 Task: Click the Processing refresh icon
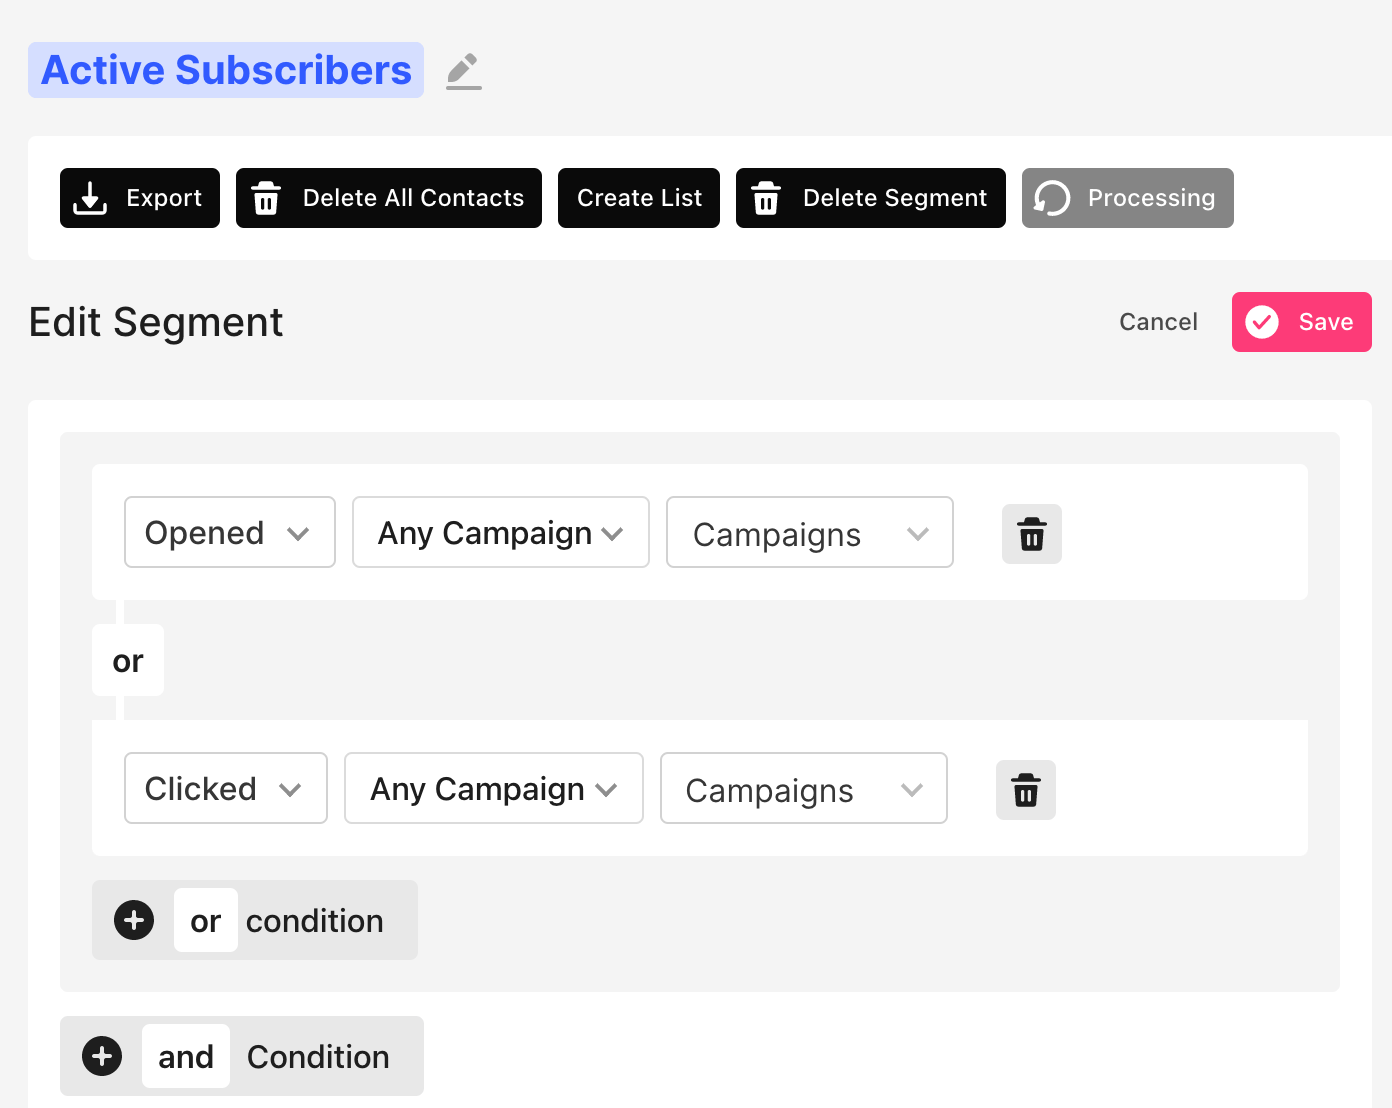1052,198
